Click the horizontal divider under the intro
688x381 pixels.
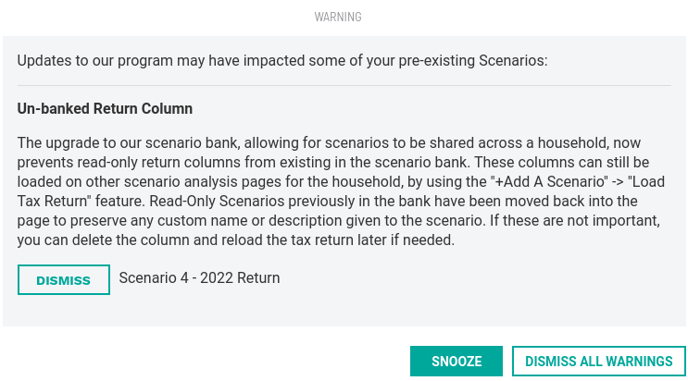(x=344, y=85)
